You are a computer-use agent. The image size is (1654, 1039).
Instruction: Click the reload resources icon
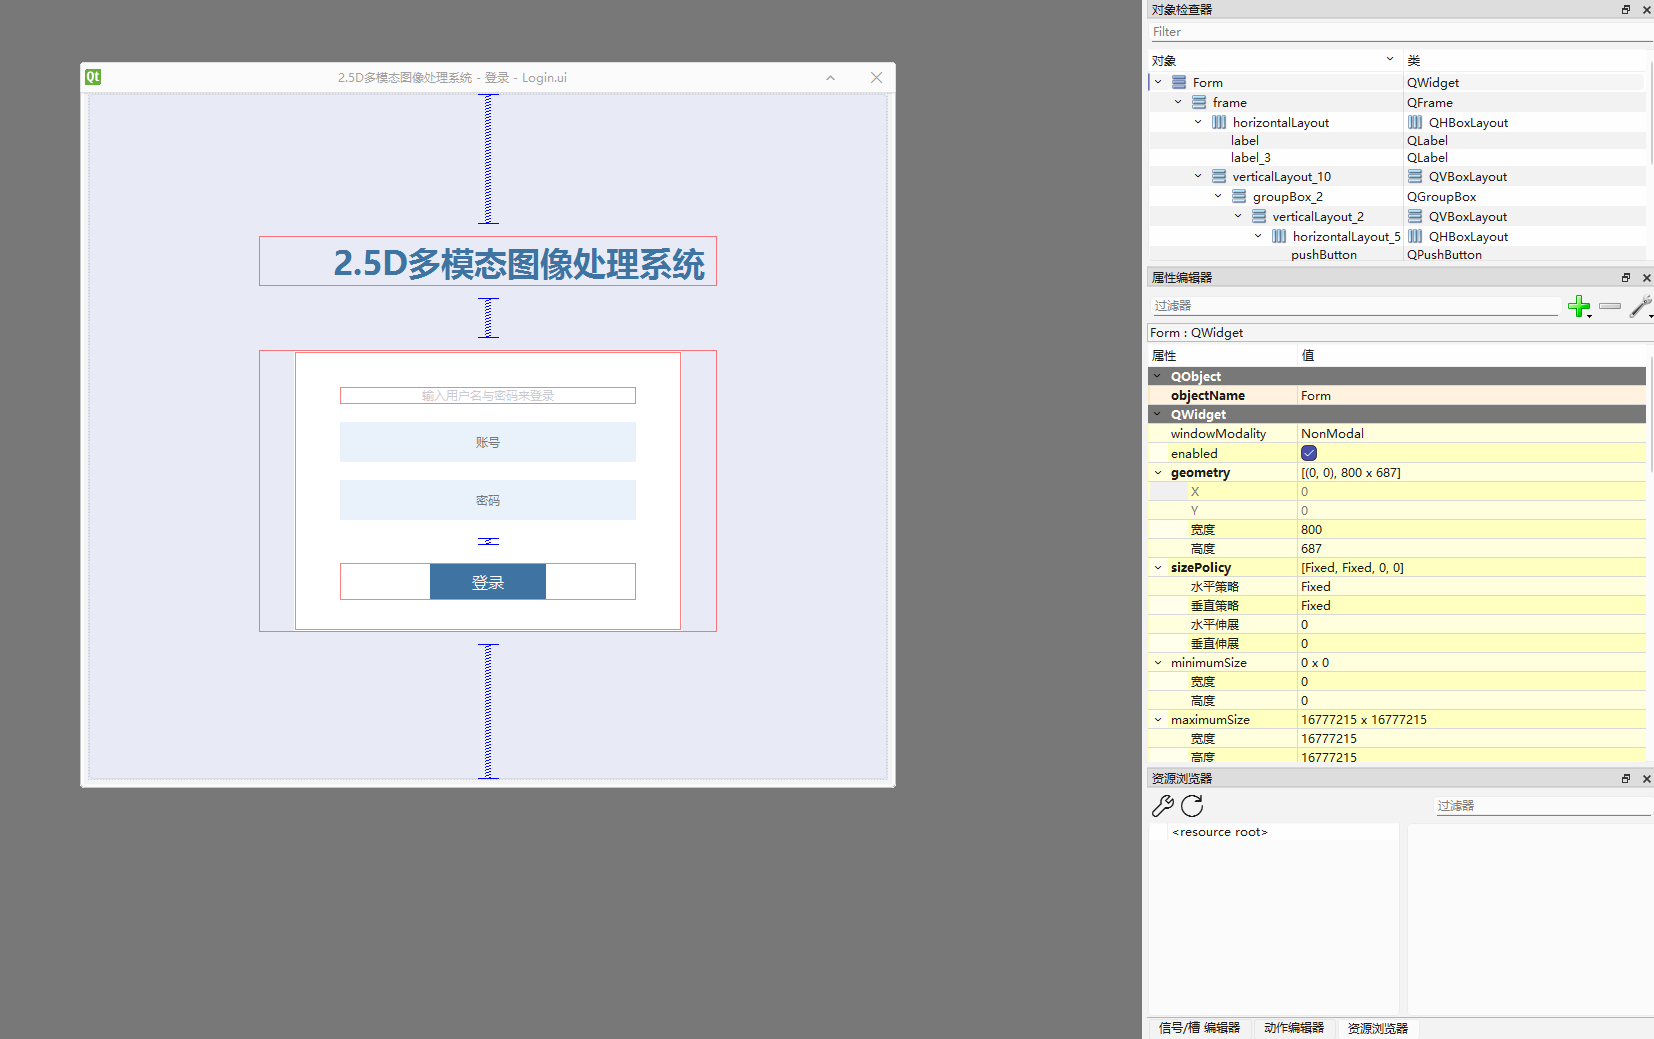click(x=1192, y=807)
